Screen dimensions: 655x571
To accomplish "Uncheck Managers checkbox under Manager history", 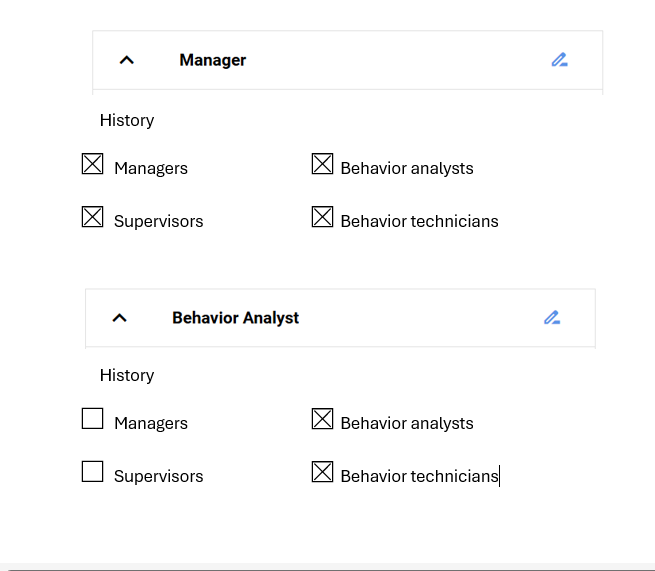I will pyautogui.click(x=92, y=164).
